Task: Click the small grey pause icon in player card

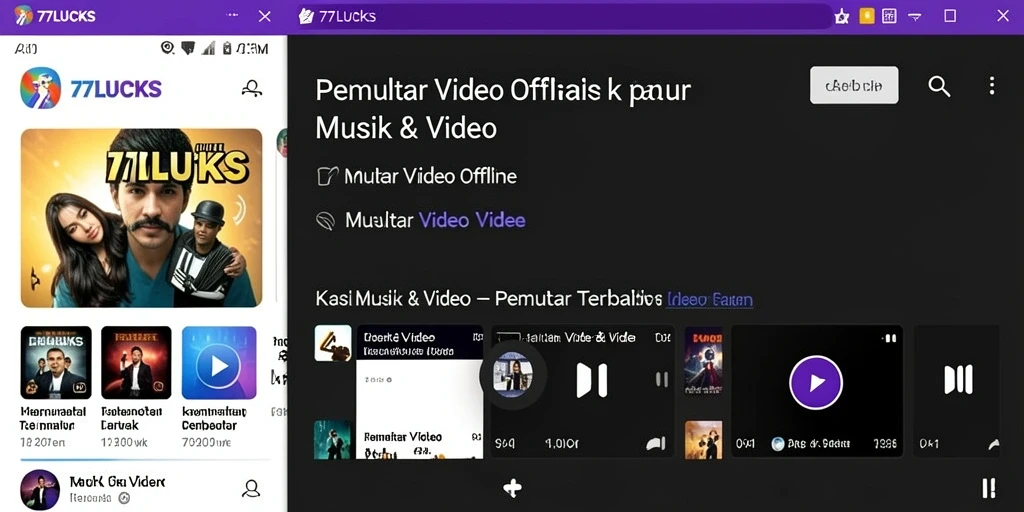Action: click(x=662, y=379)
